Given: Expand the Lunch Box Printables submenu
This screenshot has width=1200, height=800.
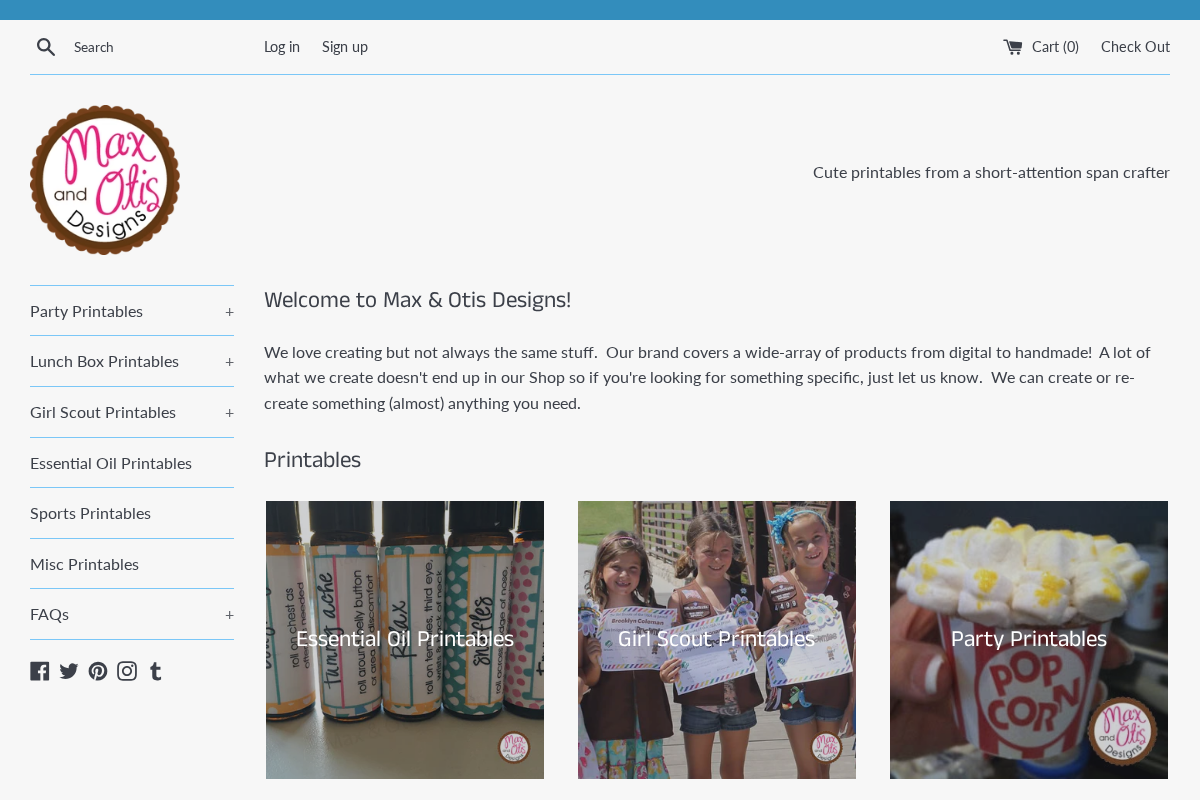Looking at the screenshot, I should click(x=228, y=361).
